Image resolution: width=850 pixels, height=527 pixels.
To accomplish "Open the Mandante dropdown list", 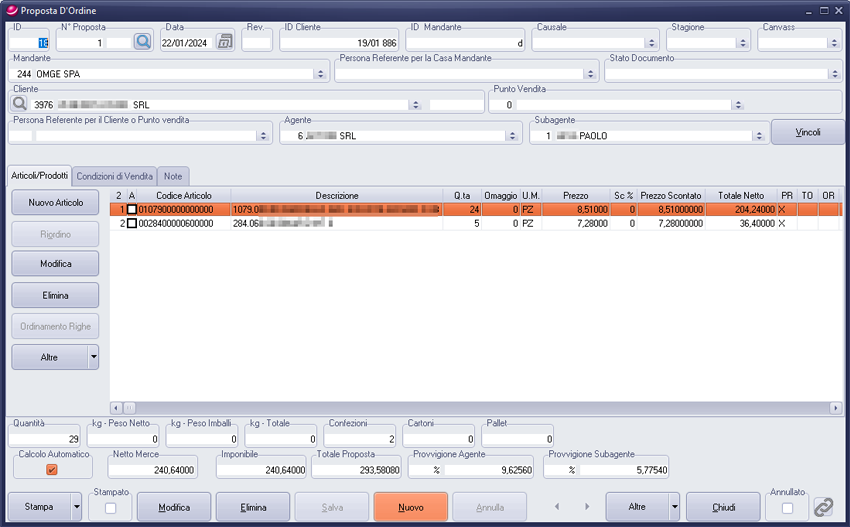I will tap(320, 74).
